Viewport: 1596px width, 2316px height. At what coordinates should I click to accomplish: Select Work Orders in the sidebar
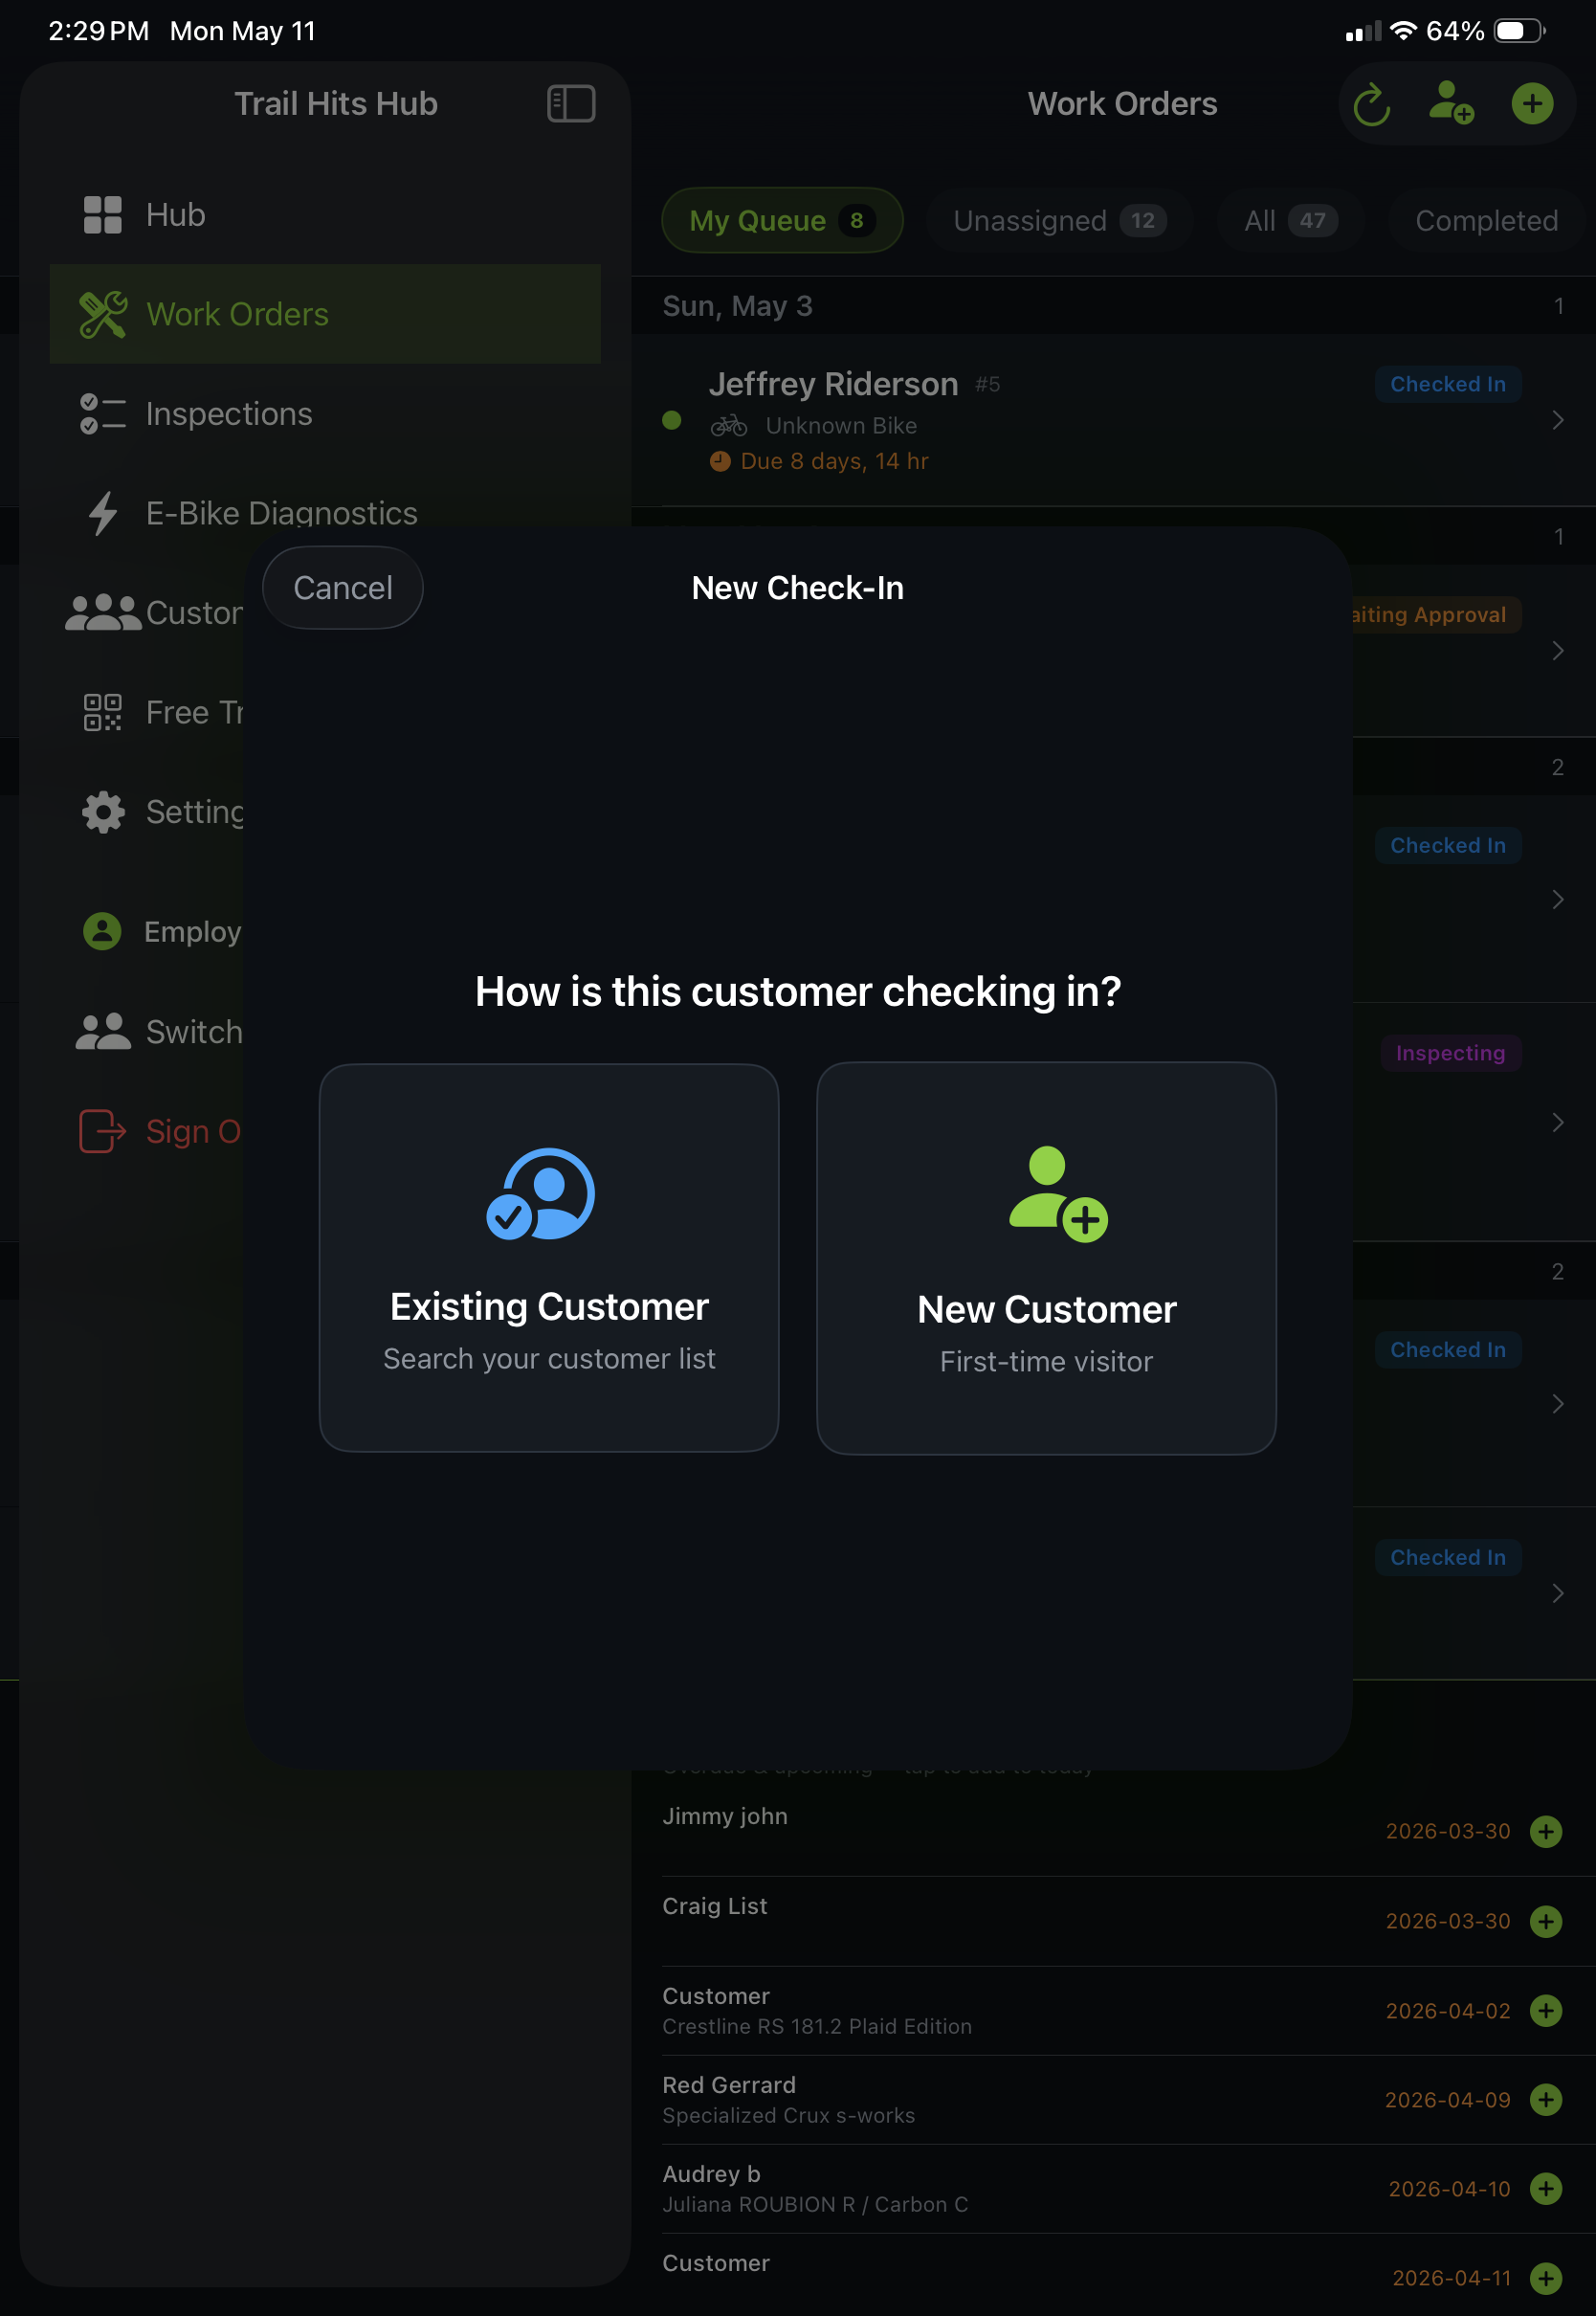325,314
